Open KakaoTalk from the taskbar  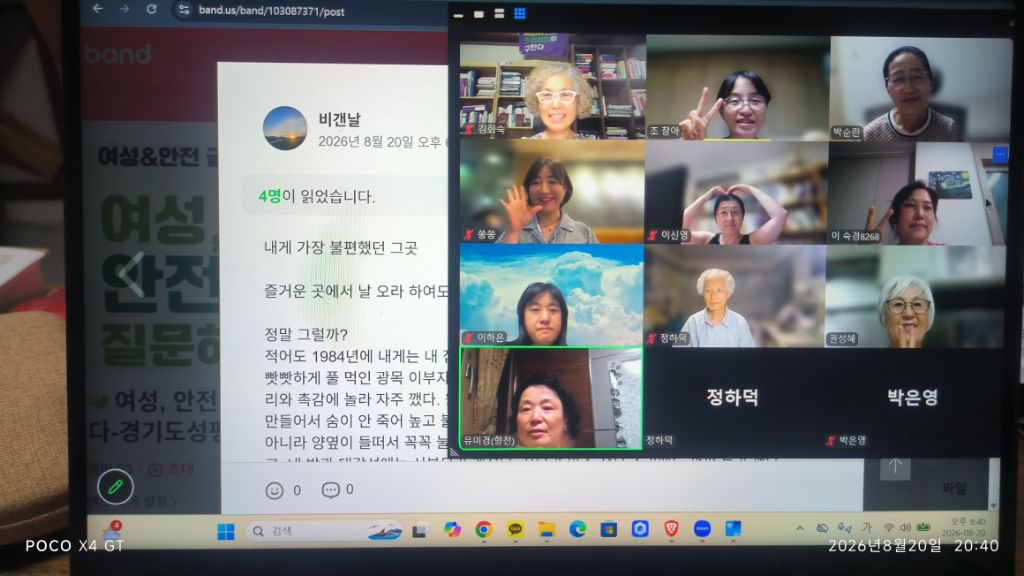515,530
